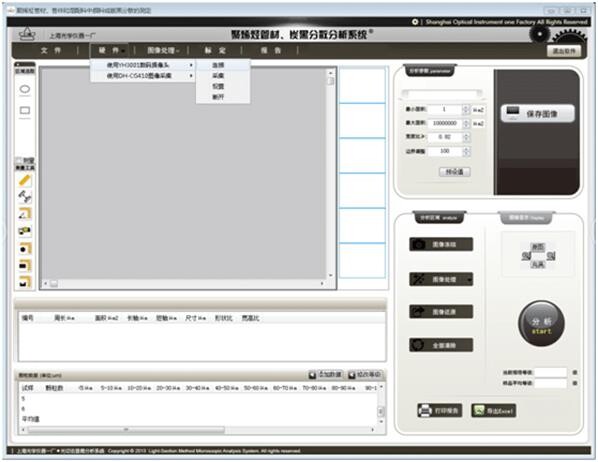
Task: Click the round start analysis button
Action: tap(542, 324)
